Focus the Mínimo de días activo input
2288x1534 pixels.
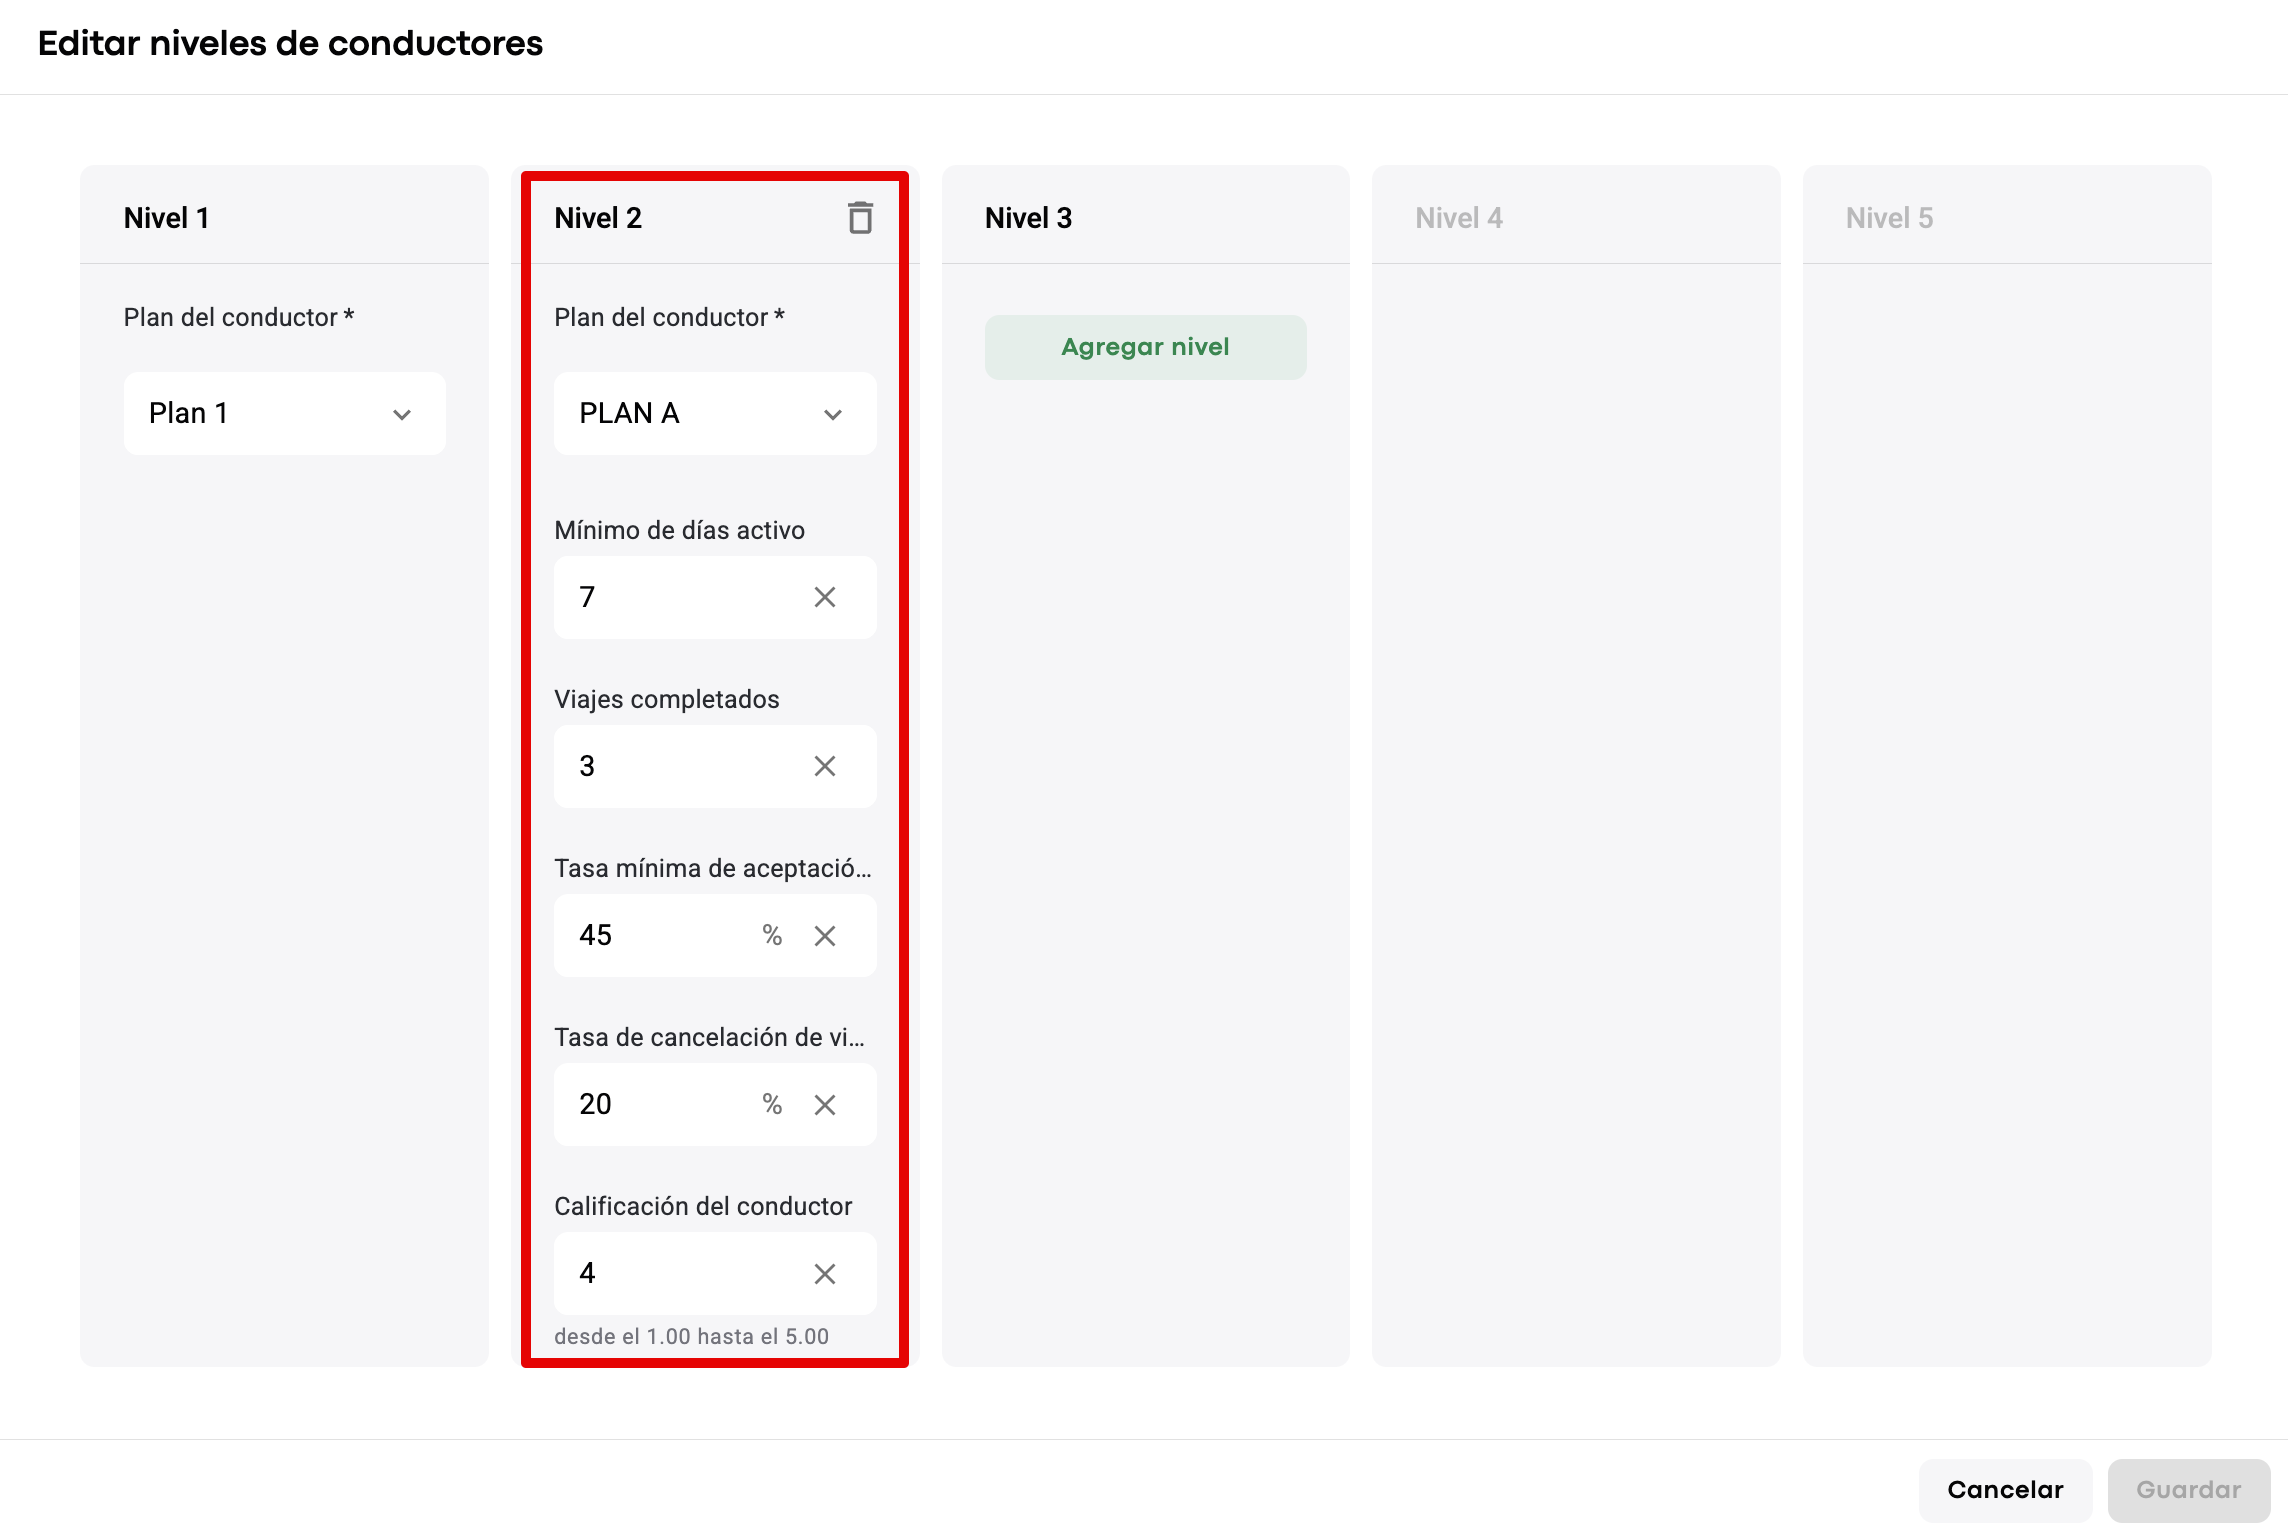[680, 597]
